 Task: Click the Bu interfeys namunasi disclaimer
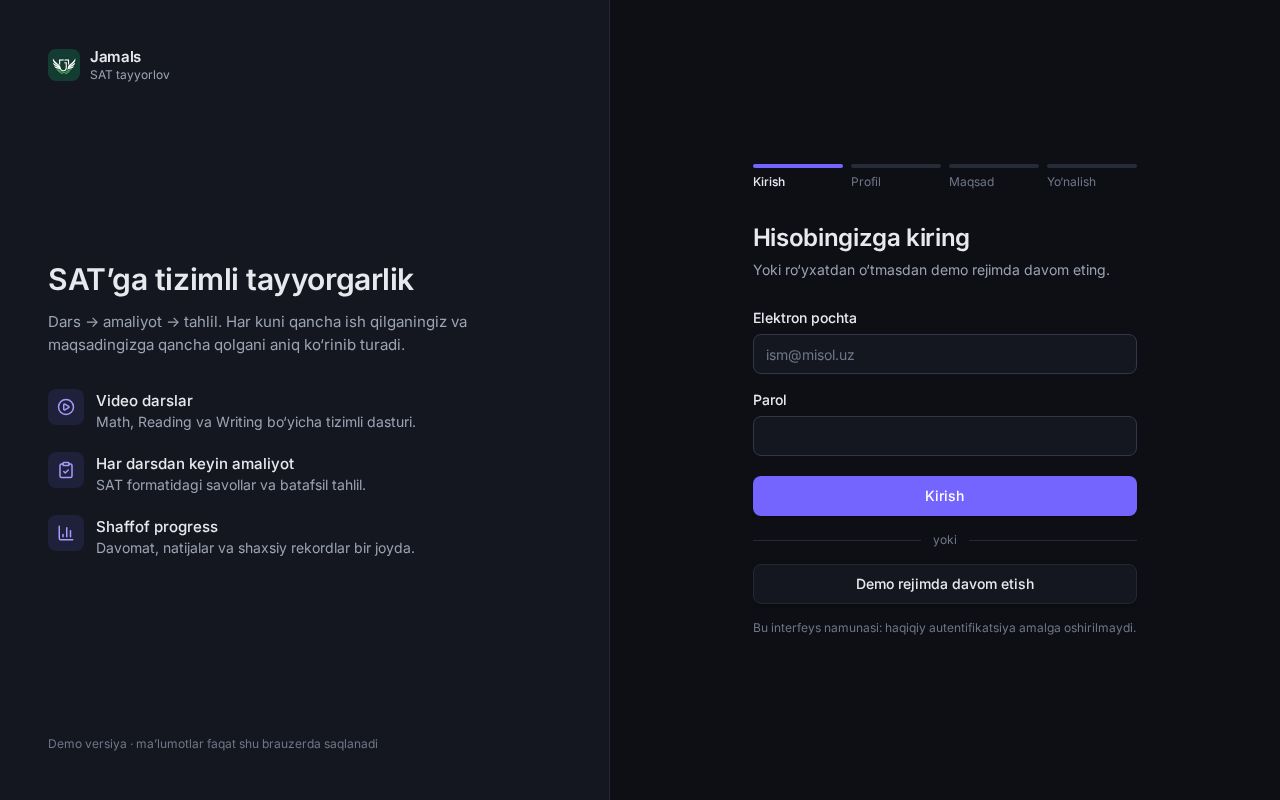click(x=945, y=628)
